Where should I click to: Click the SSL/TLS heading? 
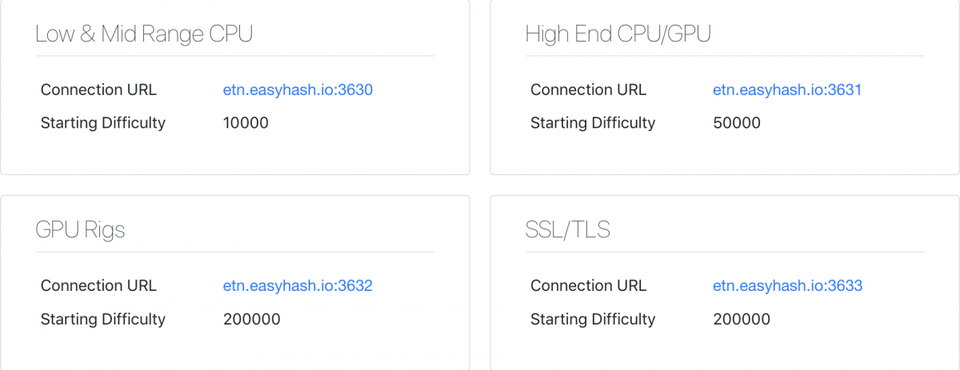coord(568,230)
